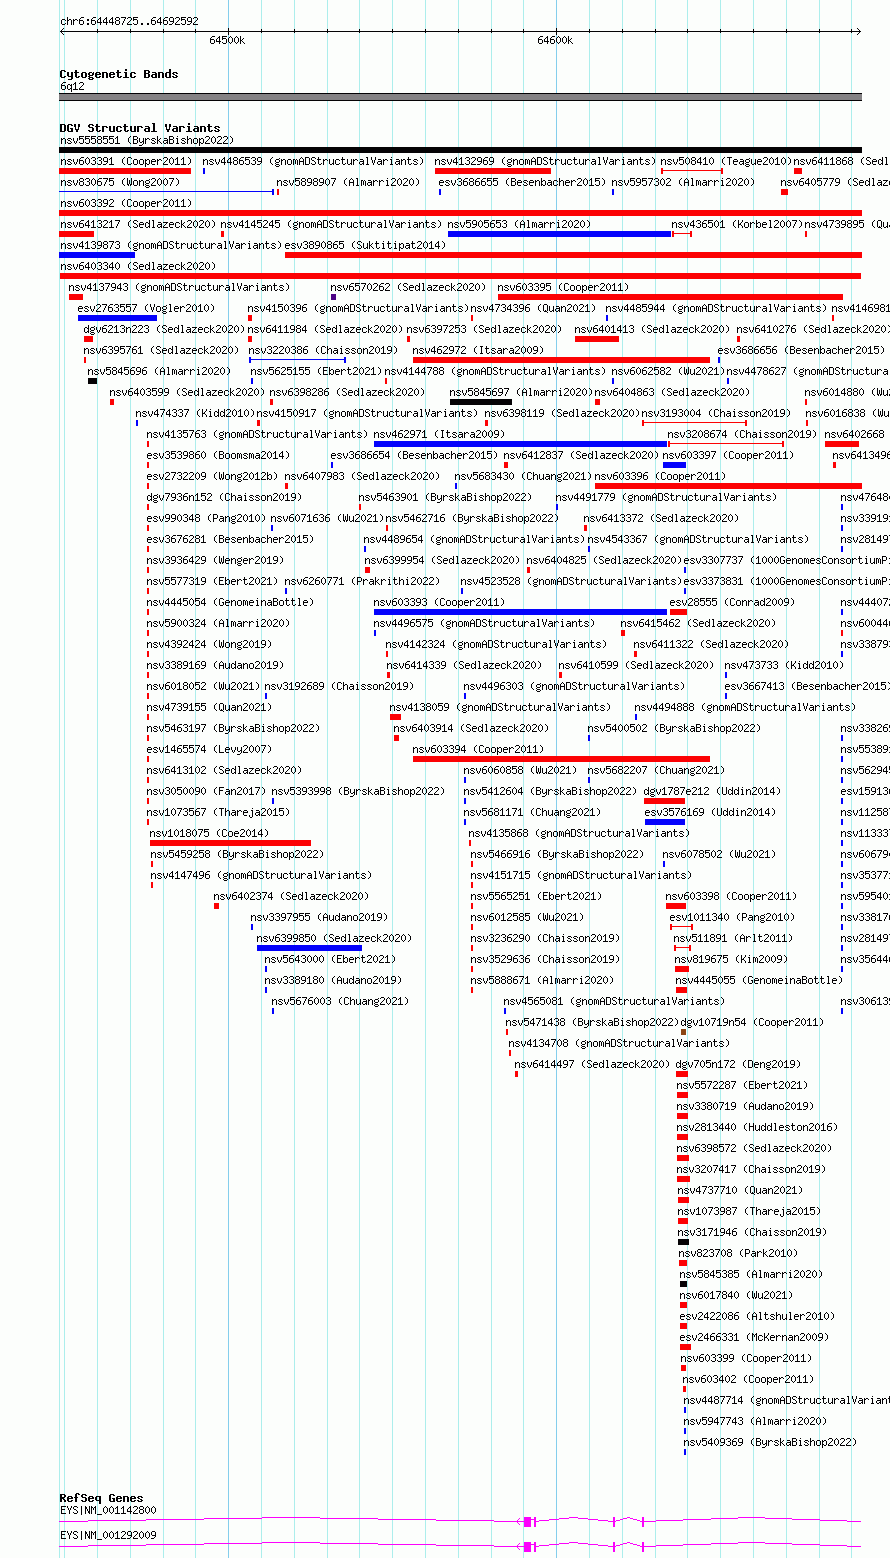Click the 64600k scale label

[555, 40]
